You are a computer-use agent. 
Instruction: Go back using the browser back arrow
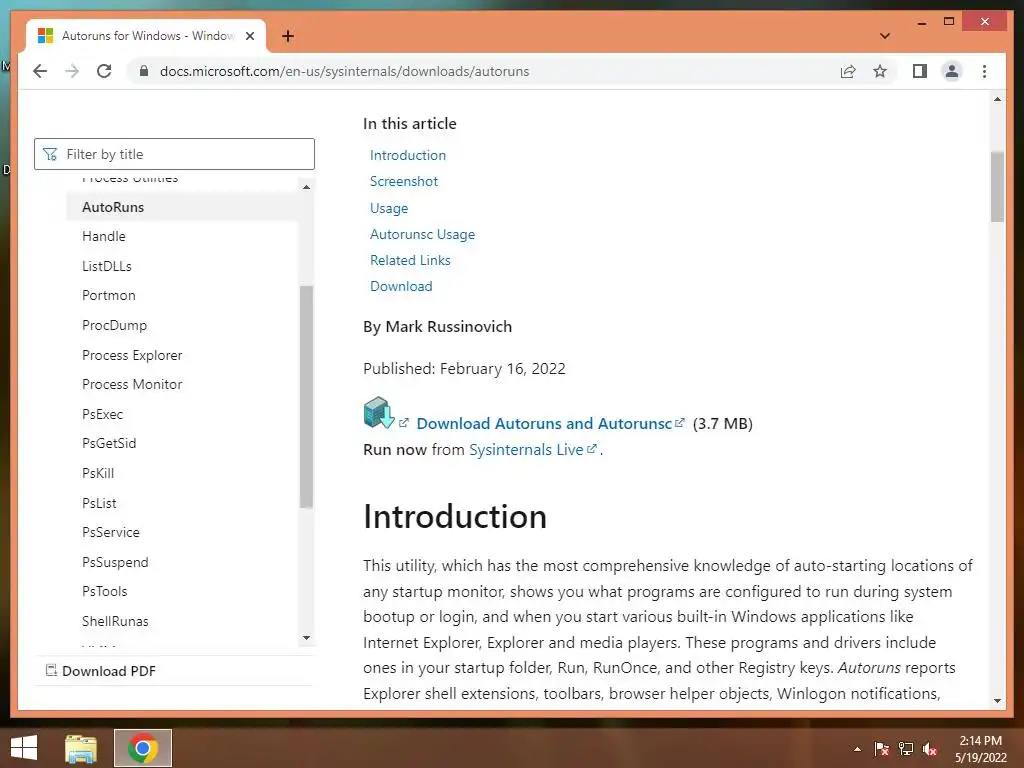tap(40, 71)
